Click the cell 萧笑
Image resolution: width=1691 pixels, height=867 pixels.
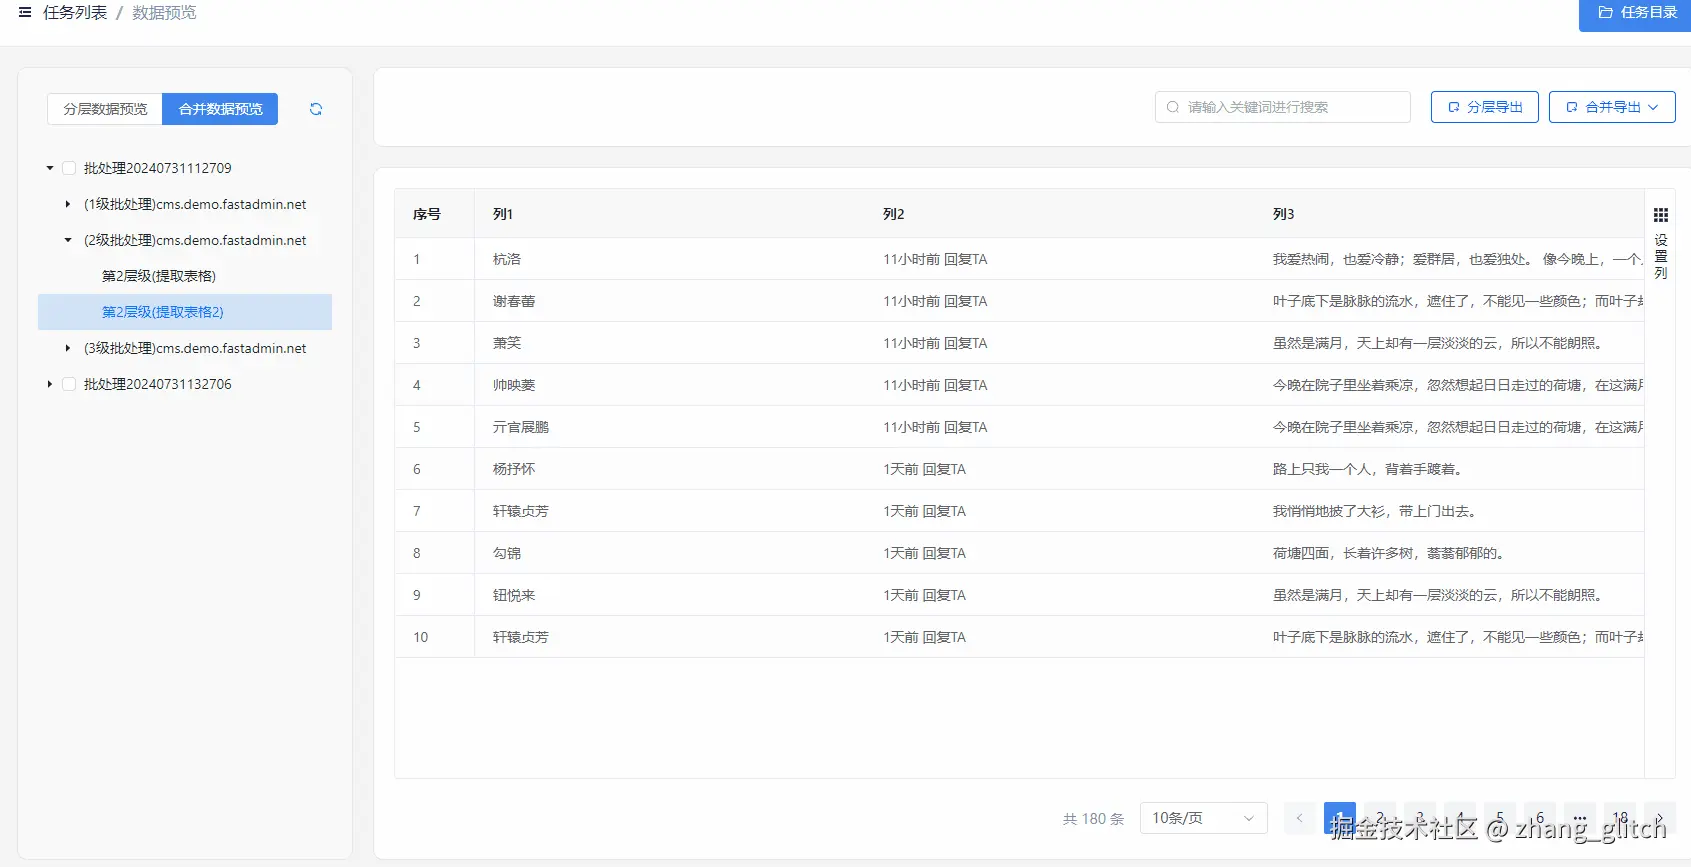tap(507, 343)
